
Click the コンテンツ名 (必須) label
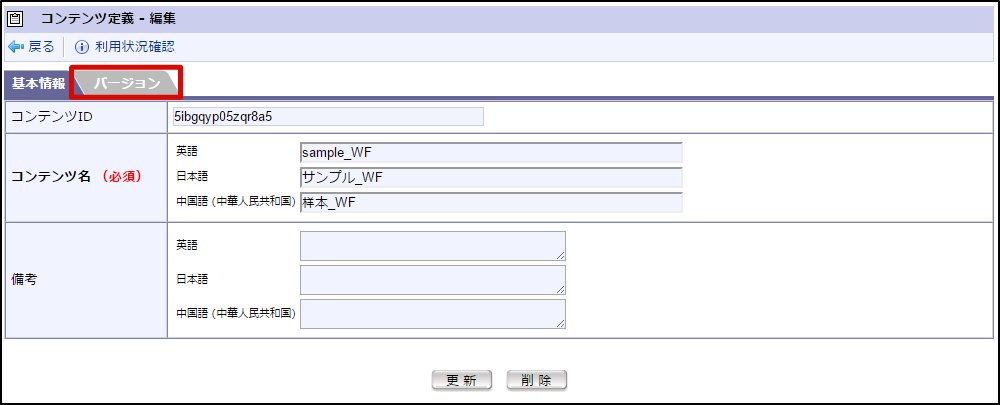coord(75,177)
